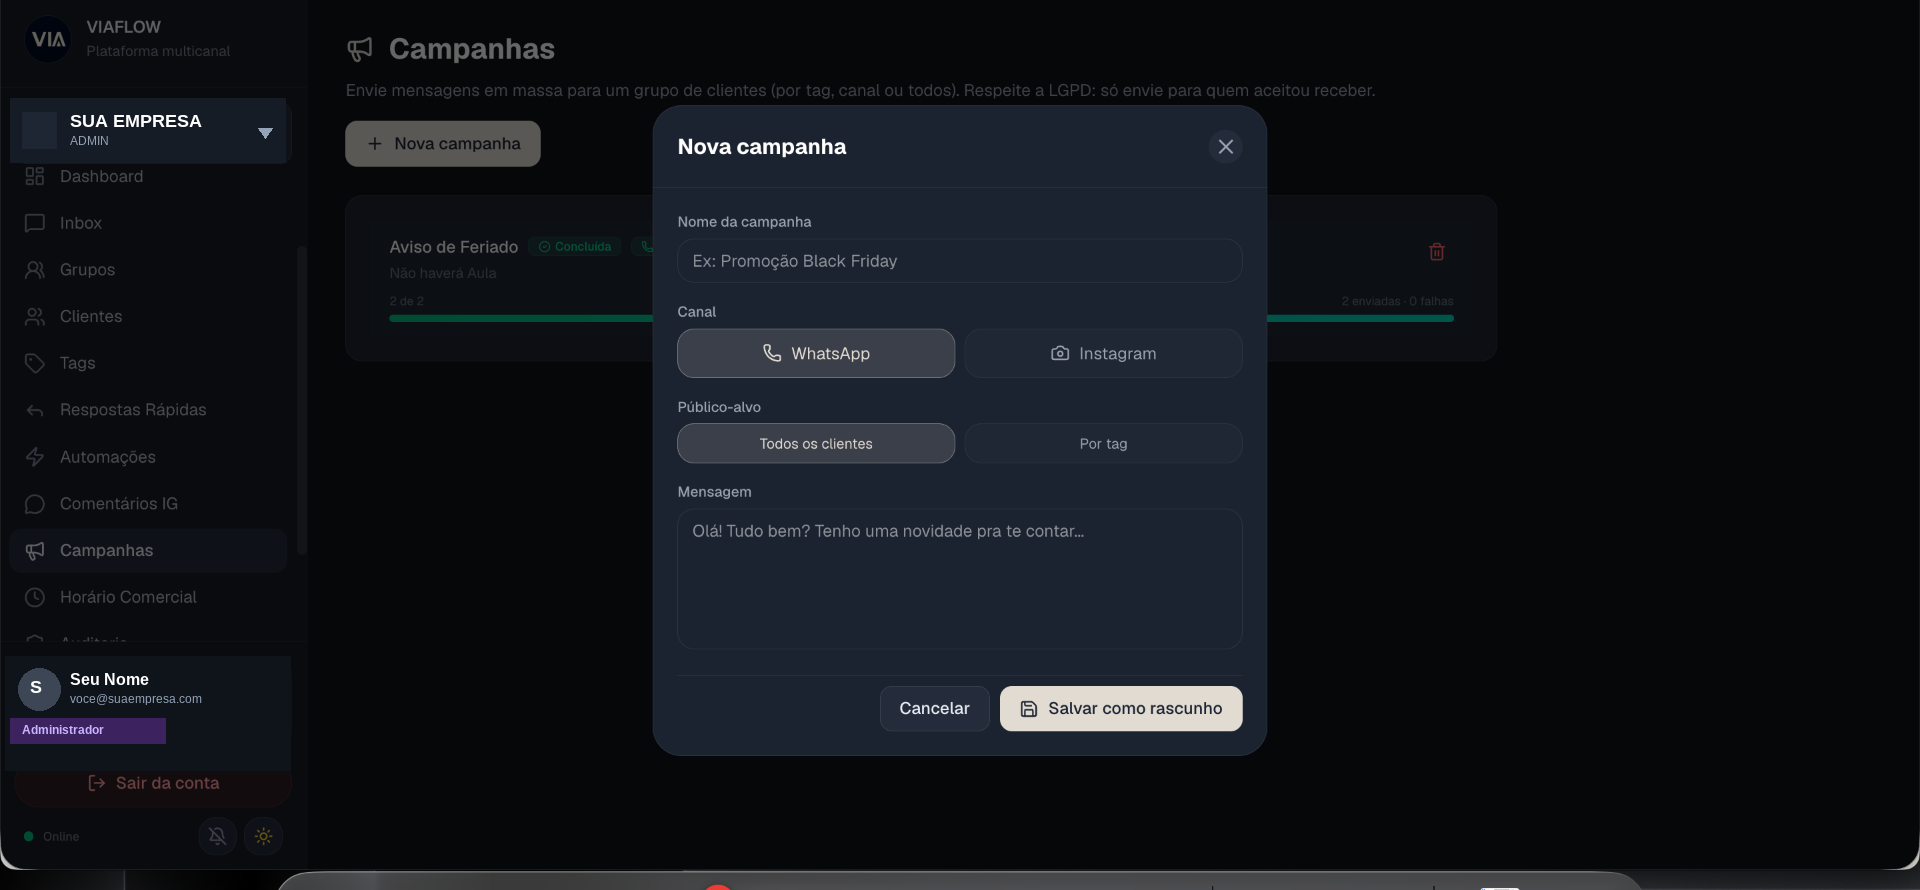Click the sidebar scrollbar
1920x890 pixels.
tap(302, 400)
